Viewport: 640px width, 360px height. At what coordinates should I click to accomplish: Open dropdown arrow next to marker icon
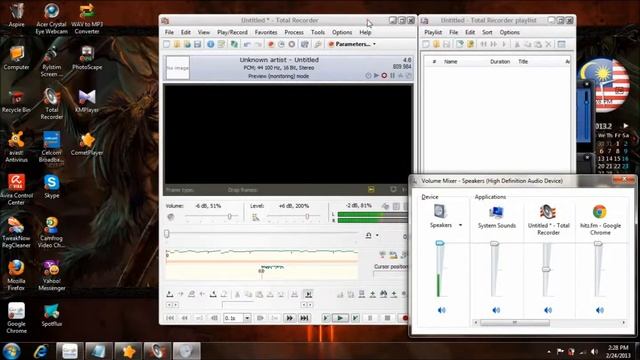pos(377,236)
